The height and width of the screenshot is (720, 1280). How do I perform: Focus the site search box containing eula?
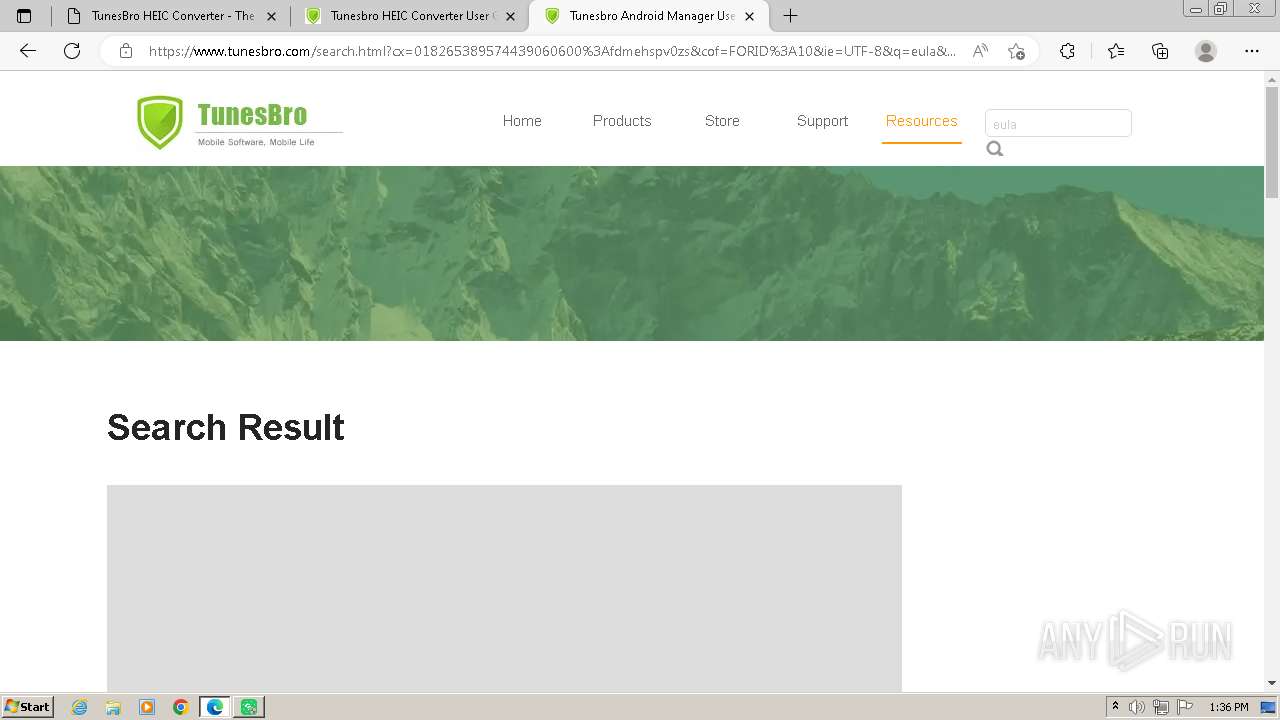pos(1058,123)
